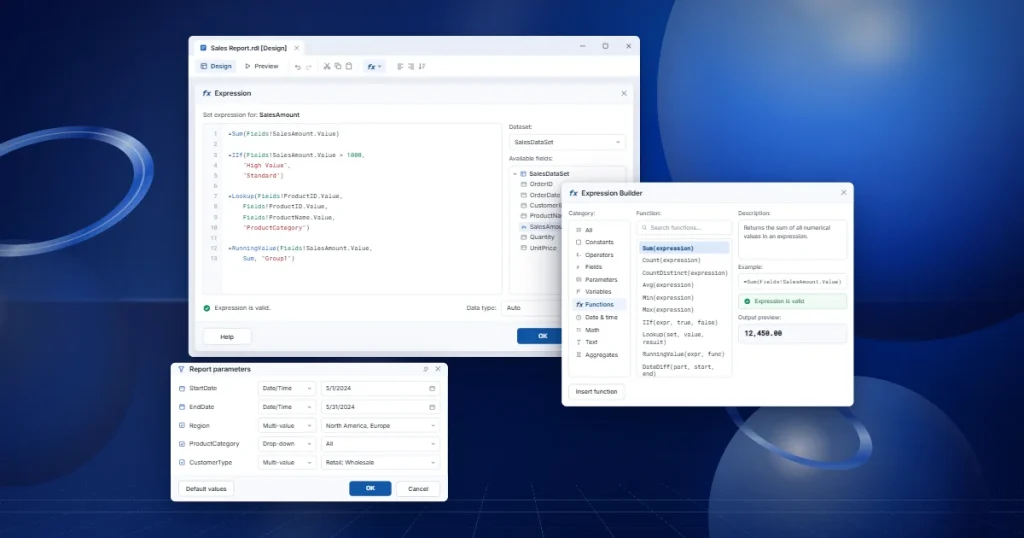1024x538 pixels.
Task: Select the All category in Expression Builder
Action: [x=584, y=230]
